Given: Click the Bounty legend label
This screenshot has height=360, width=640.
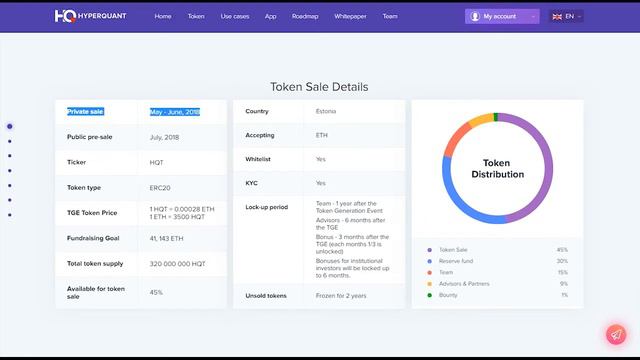Looking at the screenshot, I should [x=448, y=295].
